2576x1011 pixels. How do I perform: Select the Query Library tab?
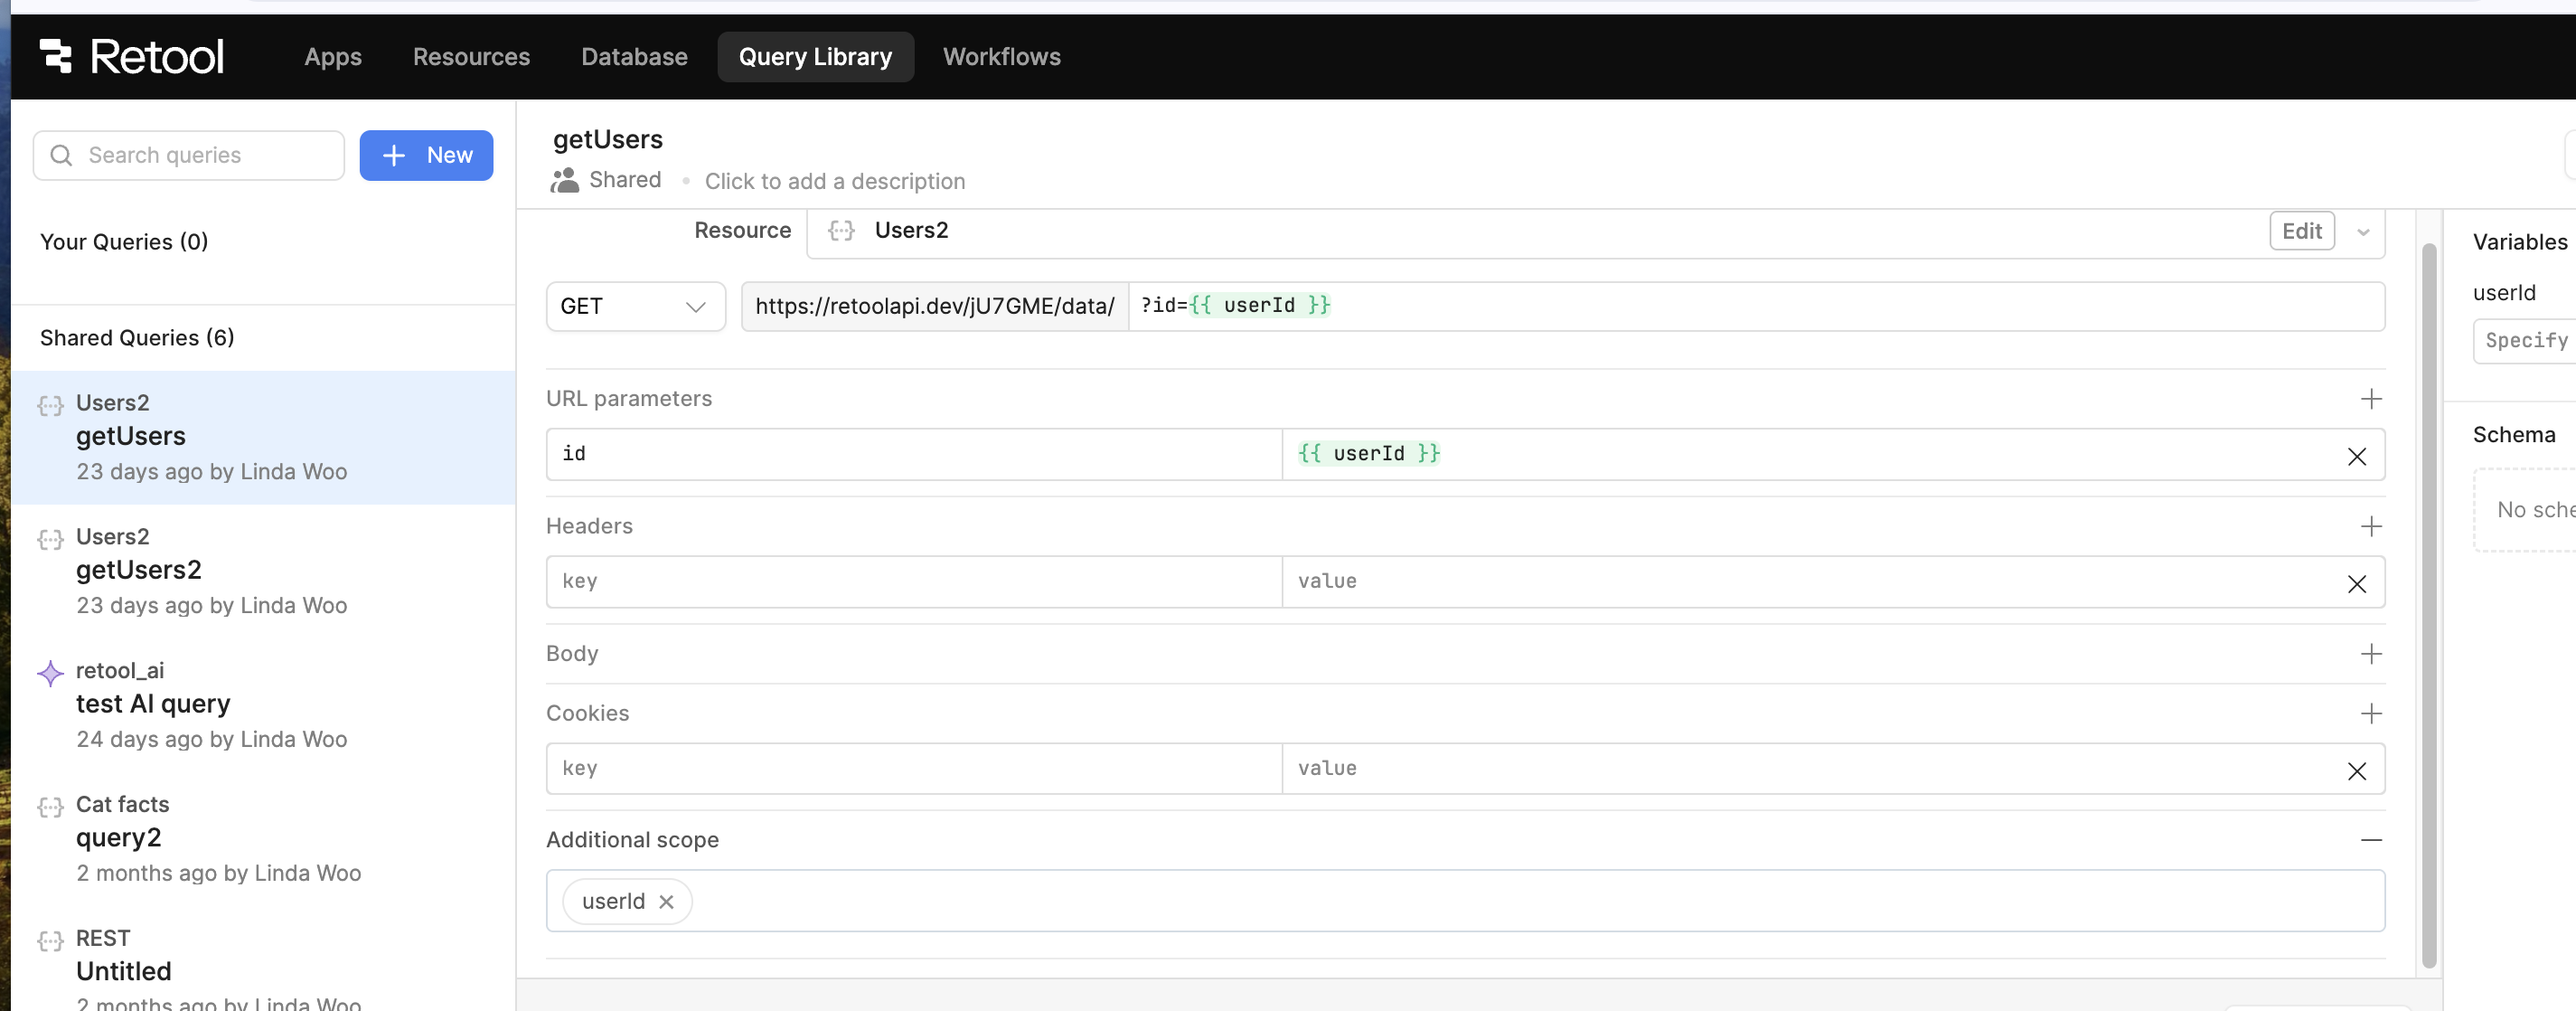pyautogui.click(x=815, y=56)
